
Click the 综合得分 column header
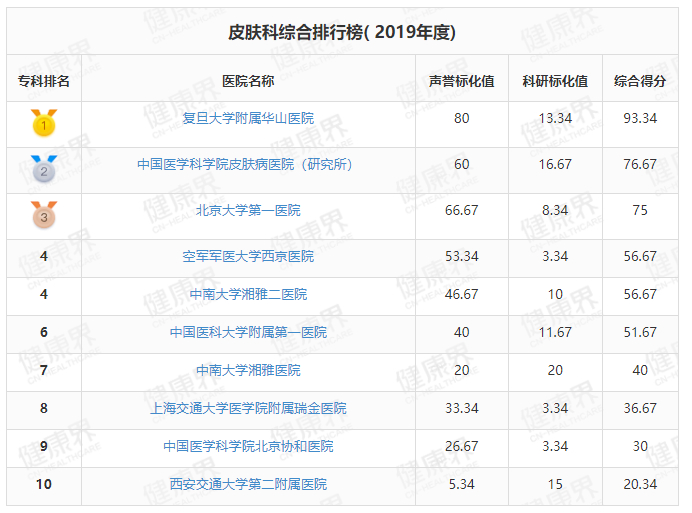[x=640, y=81]
